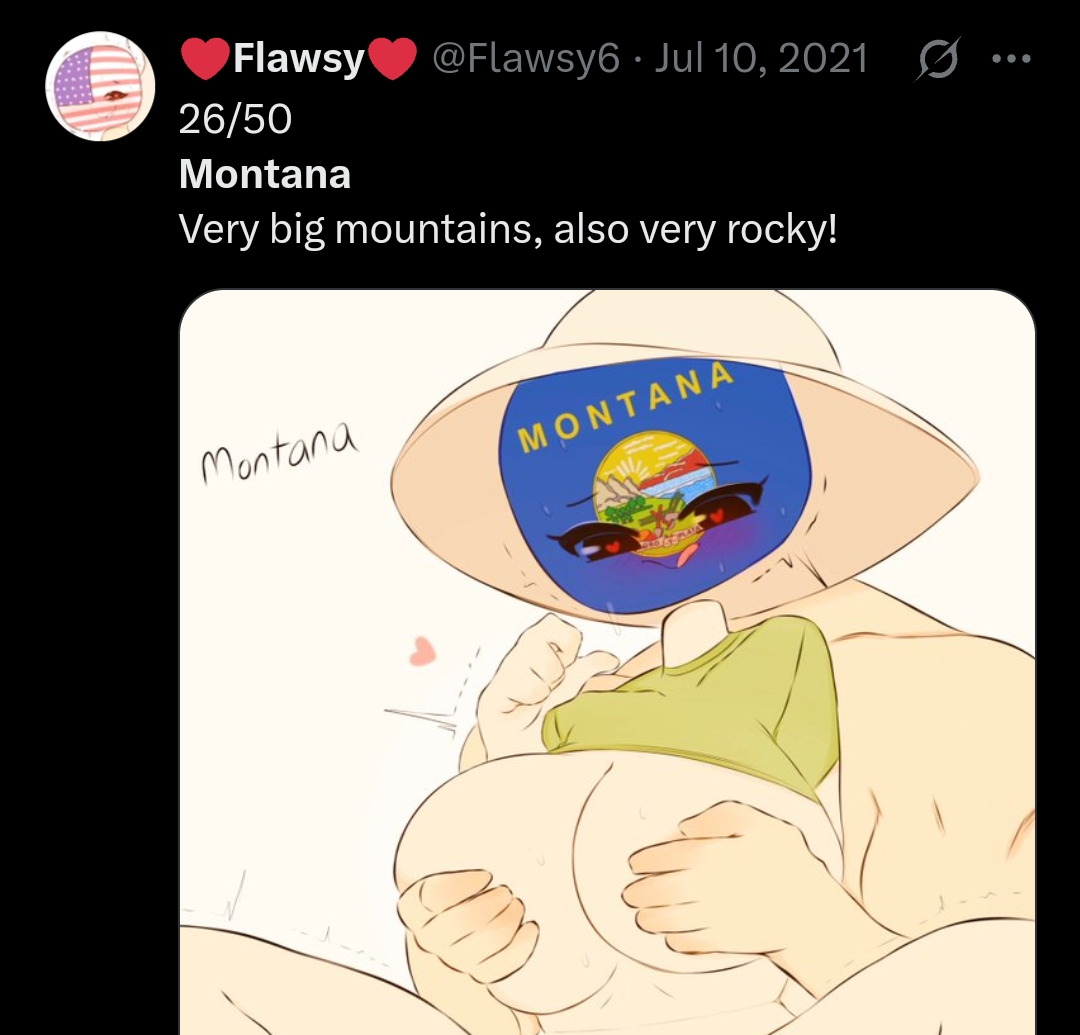Click the dot separator before the date
This screenshot has height=1035, width=1080.
click(x=637, y=60)
